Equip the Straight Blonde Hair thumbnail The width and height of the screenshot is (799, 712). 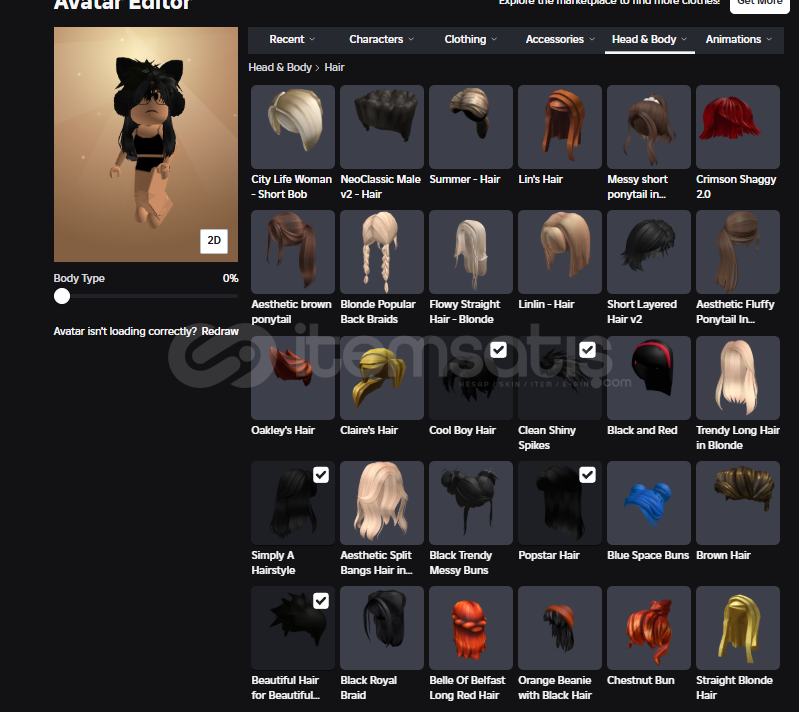pyautogui.click(x=737, y=628)
